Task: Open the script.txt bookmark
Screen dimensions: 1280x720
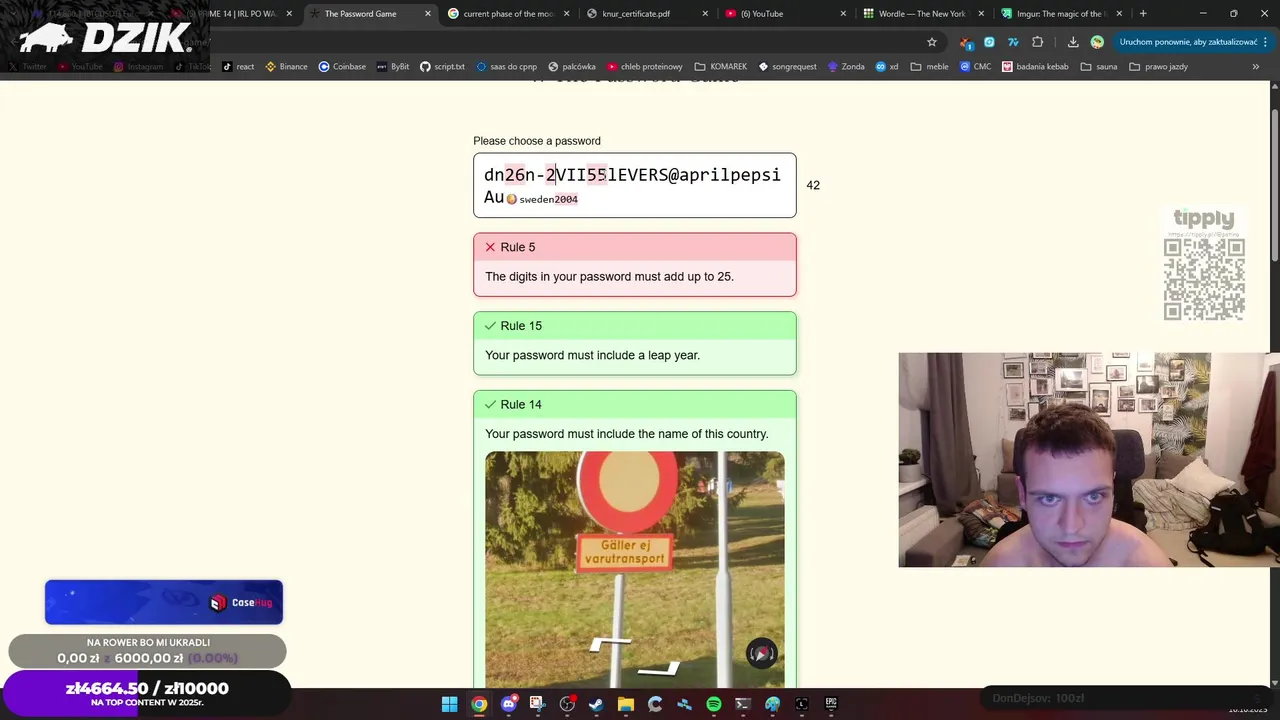Action: [x=442, y=66]
